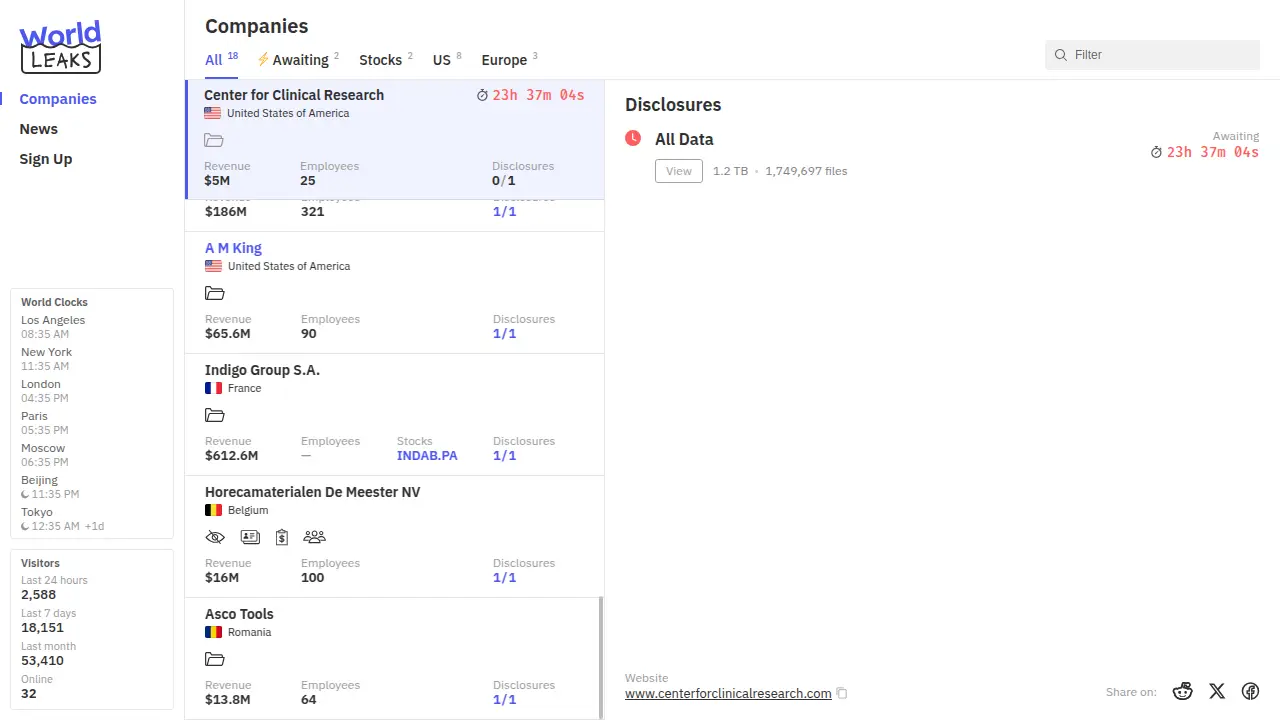Open INDAB.PA stock link
1280x720 pixels.
[x=427, y=455]
